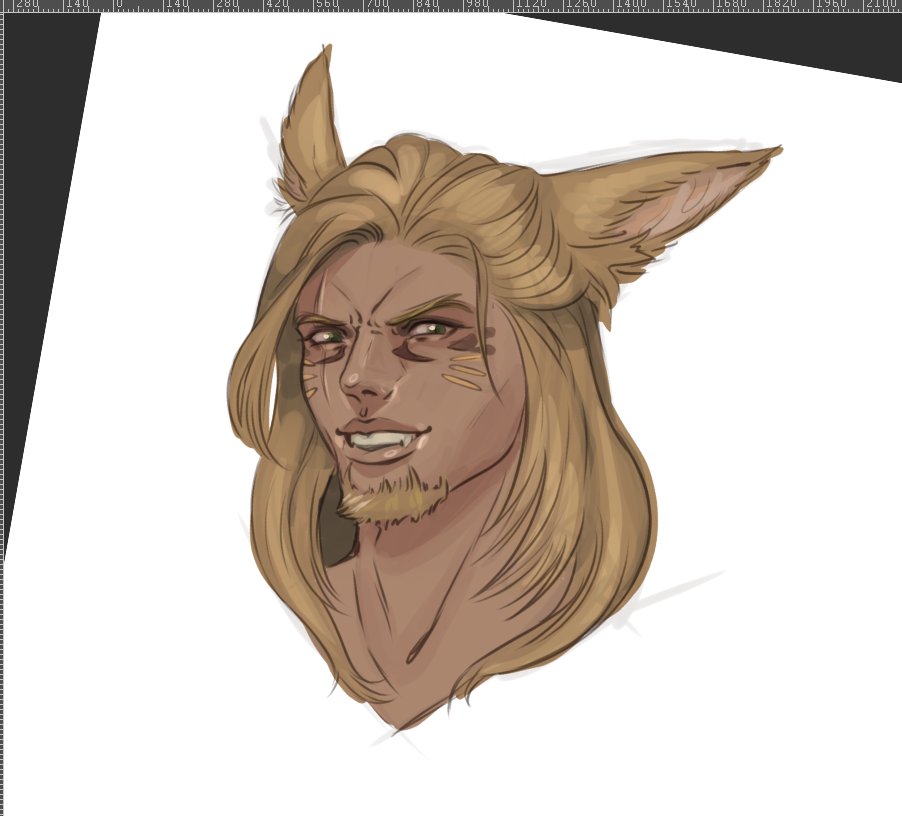902x816 pixels.
Task: Click the corner where the two rulers meet
Action: (x=4, y=7)
